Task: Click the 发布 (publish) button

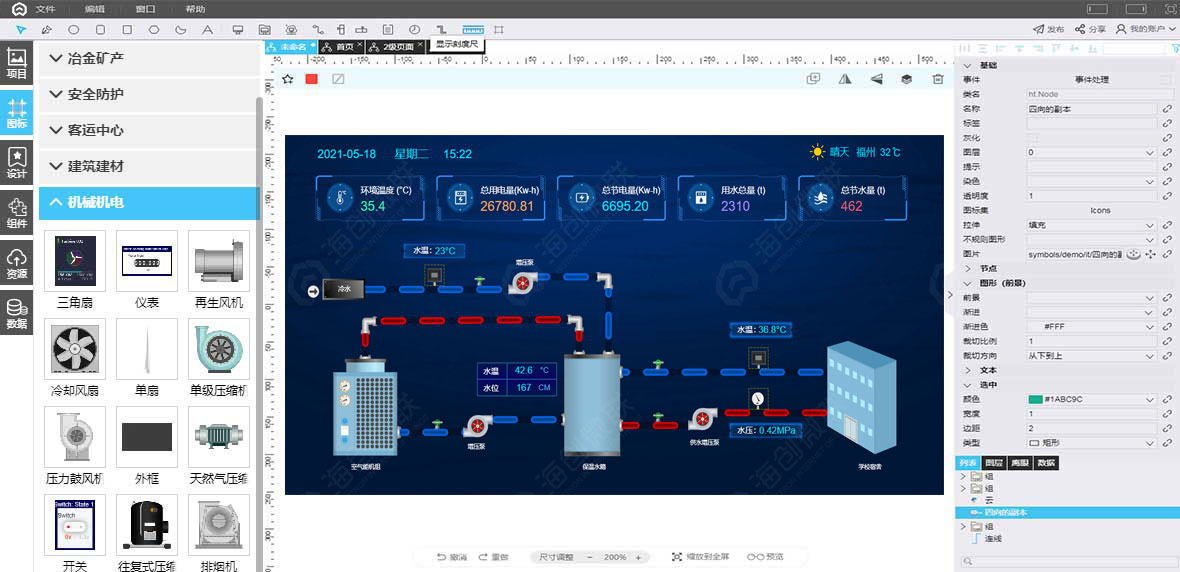Action: [1048, 29]
